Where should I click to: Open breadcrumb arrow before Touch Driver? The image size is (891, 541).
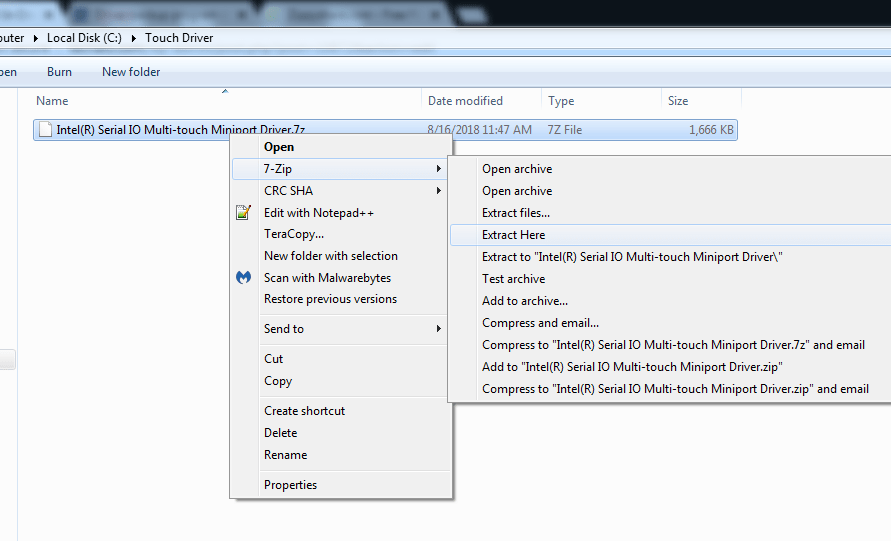click(134, 38)
